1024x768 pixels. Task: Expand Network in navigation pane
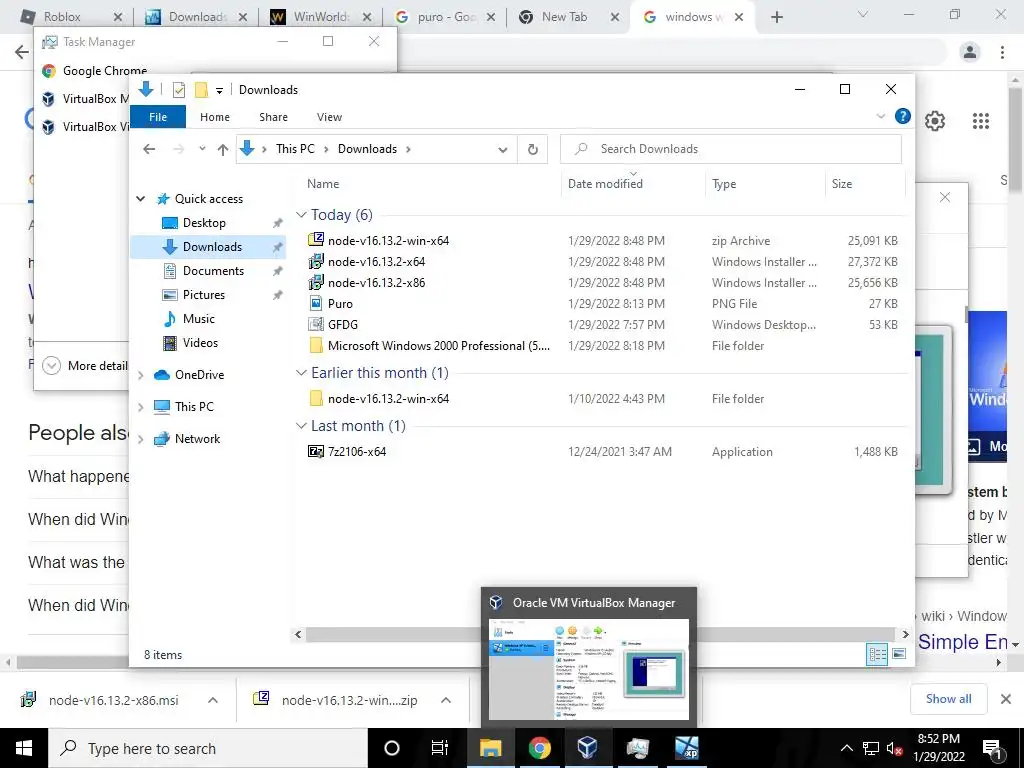point(140,439)
